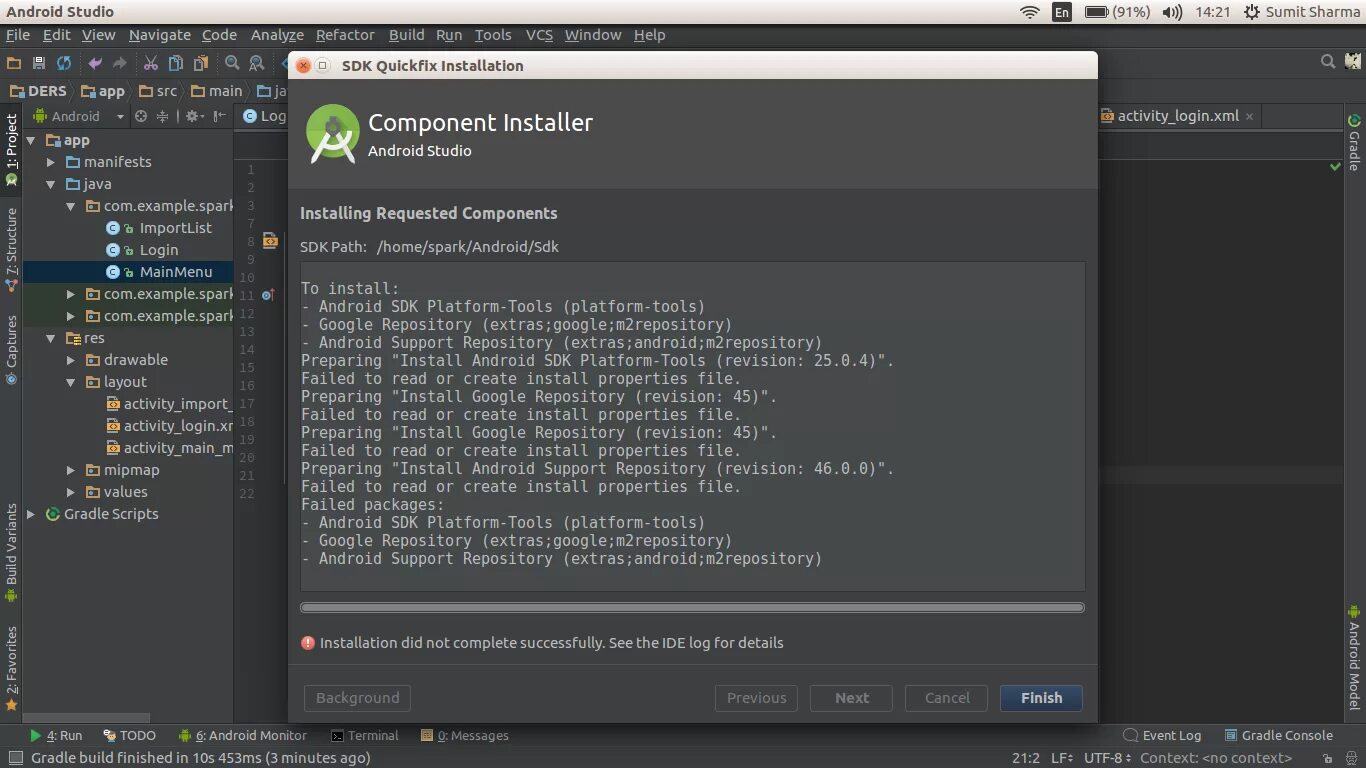Viewport: 1366px width, 768px height.
Task: Click the Find magnifier icon
Action: (232, 63)
